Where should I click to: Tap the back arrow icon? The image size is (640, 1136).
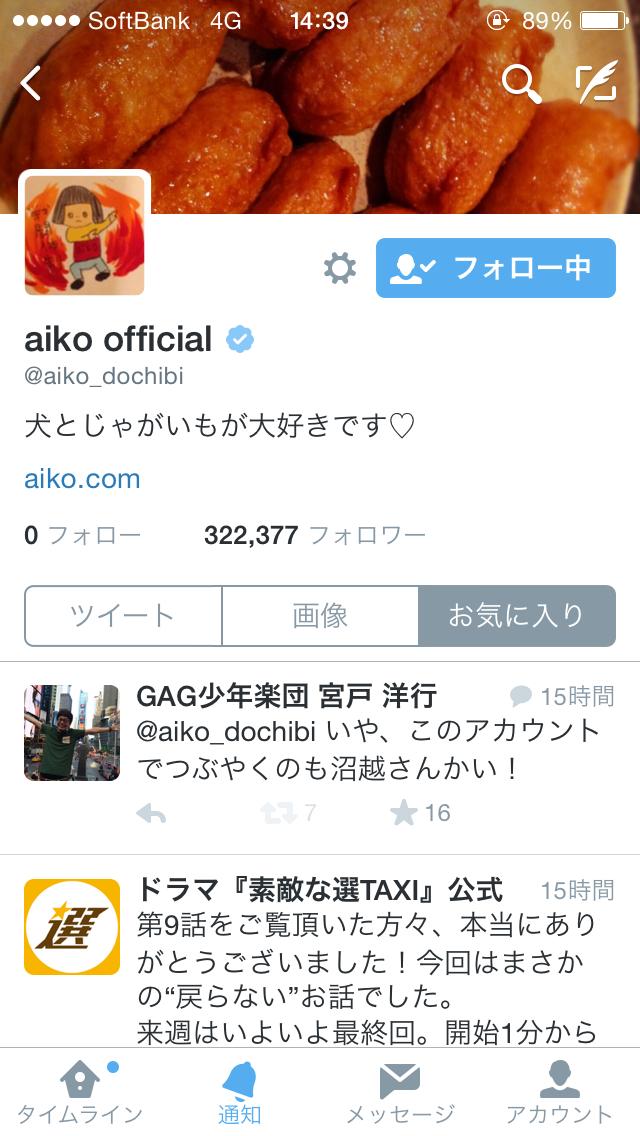(30, 83)
